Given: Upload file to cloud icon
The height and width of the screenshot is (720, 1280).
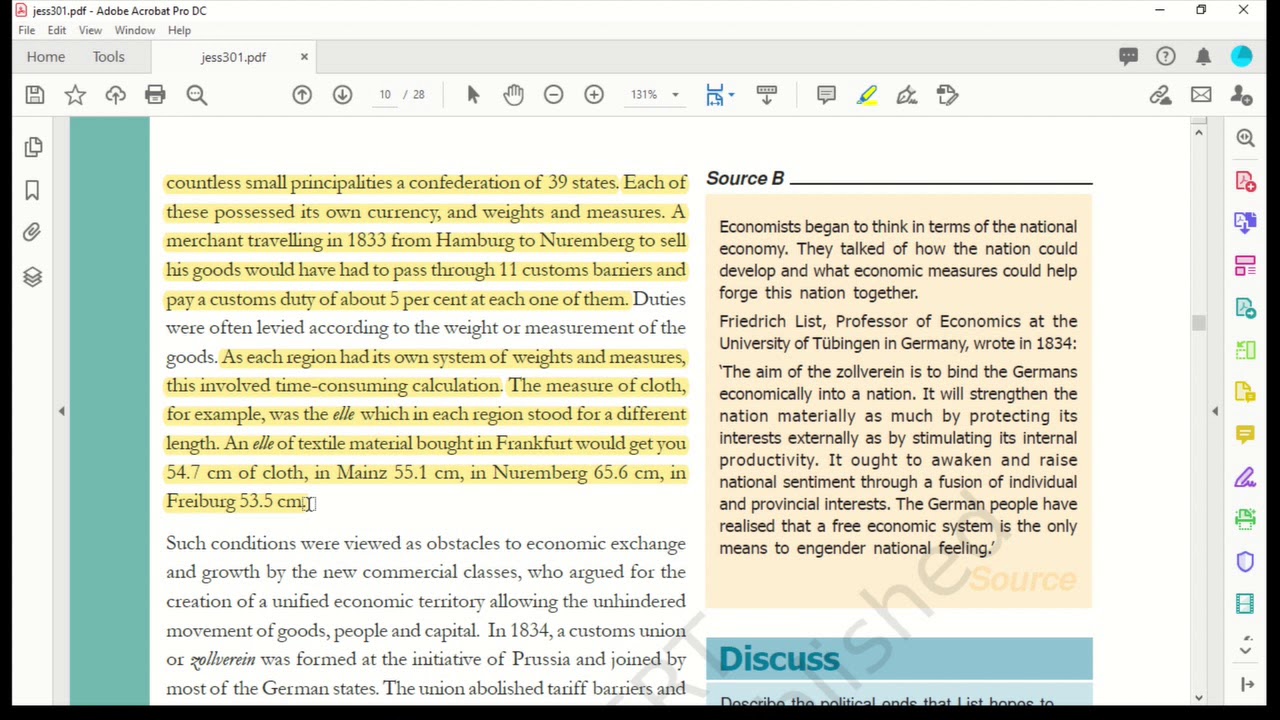Looking at the screenshot, I should pyautogui.click(x=115, y=95).
